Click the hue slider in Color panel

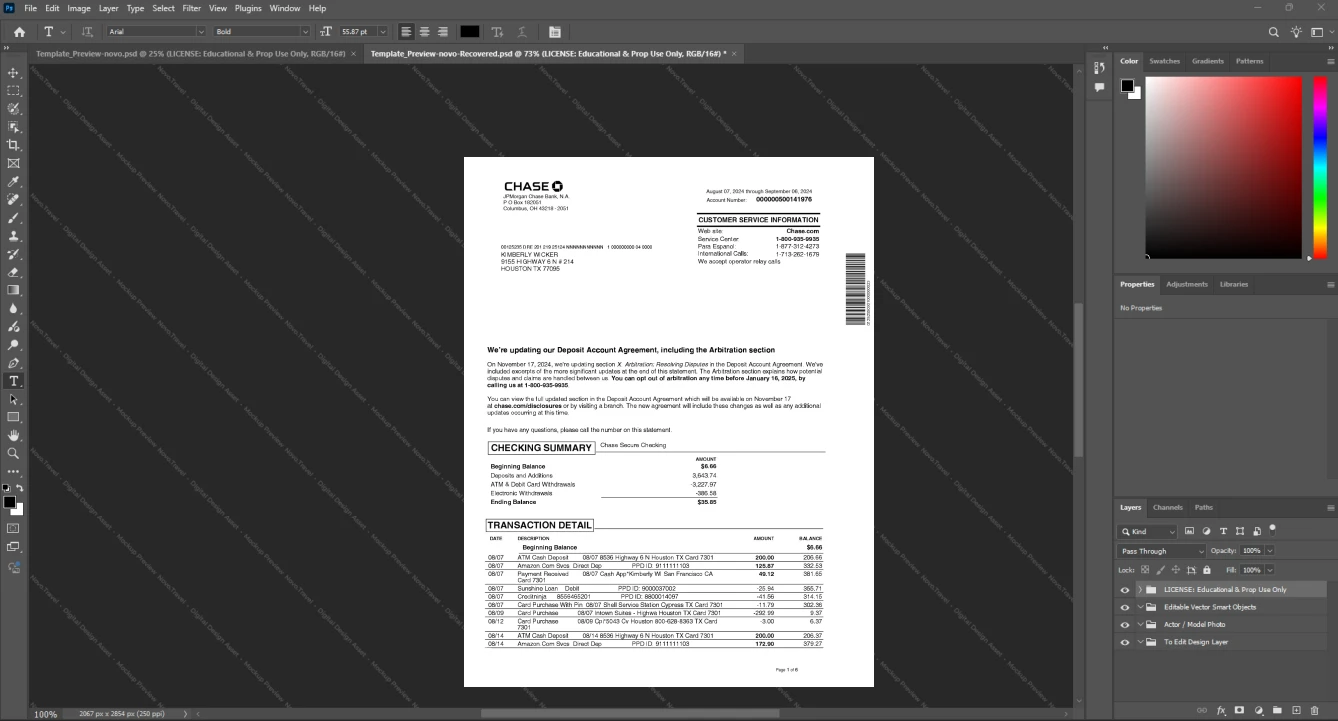tap(1320, 168)
